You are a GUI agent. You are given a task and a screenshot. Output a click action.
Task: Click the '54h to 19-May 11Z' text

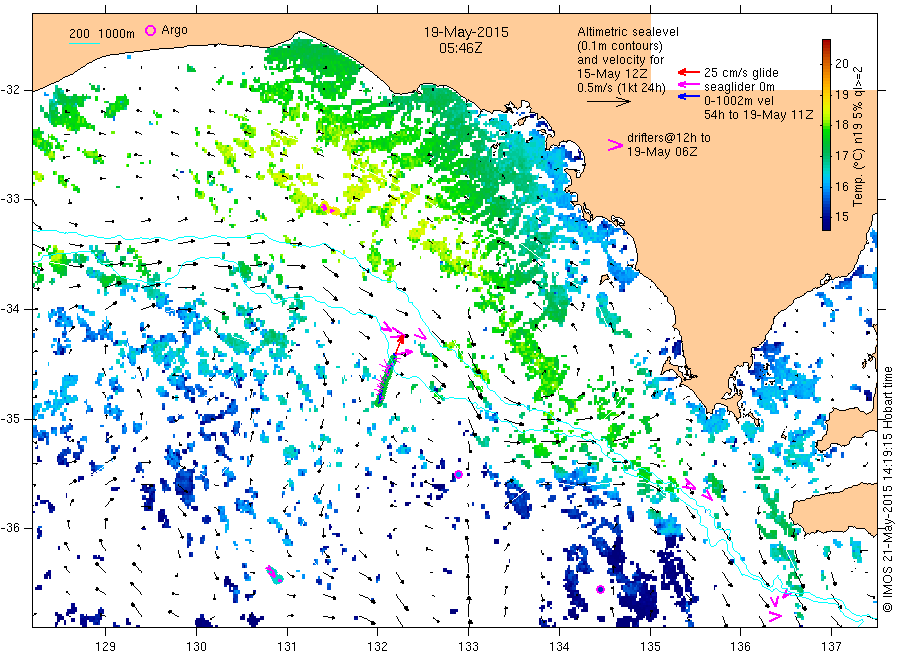pyautogui.click(x=759, y=115)
